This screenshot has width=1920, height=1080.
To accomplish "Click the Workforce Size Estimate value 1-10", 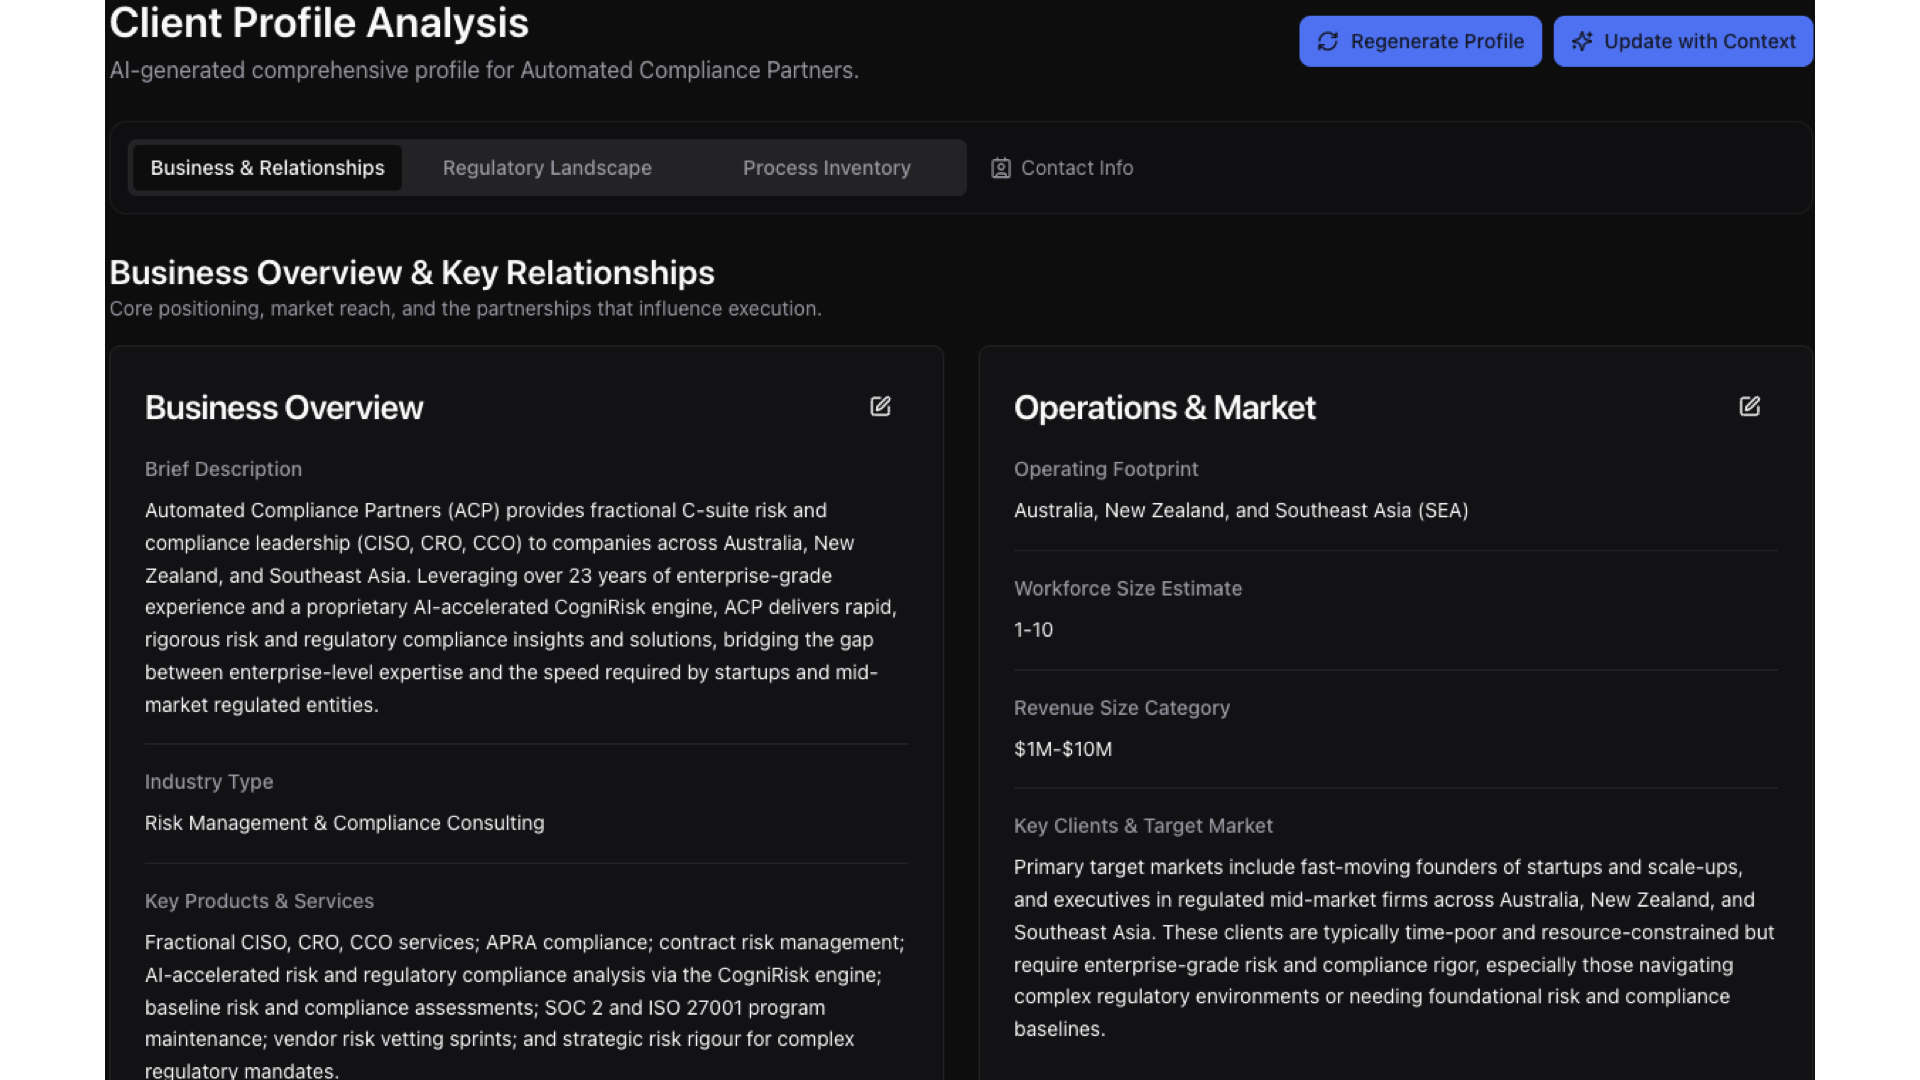I will [1033, 629].
